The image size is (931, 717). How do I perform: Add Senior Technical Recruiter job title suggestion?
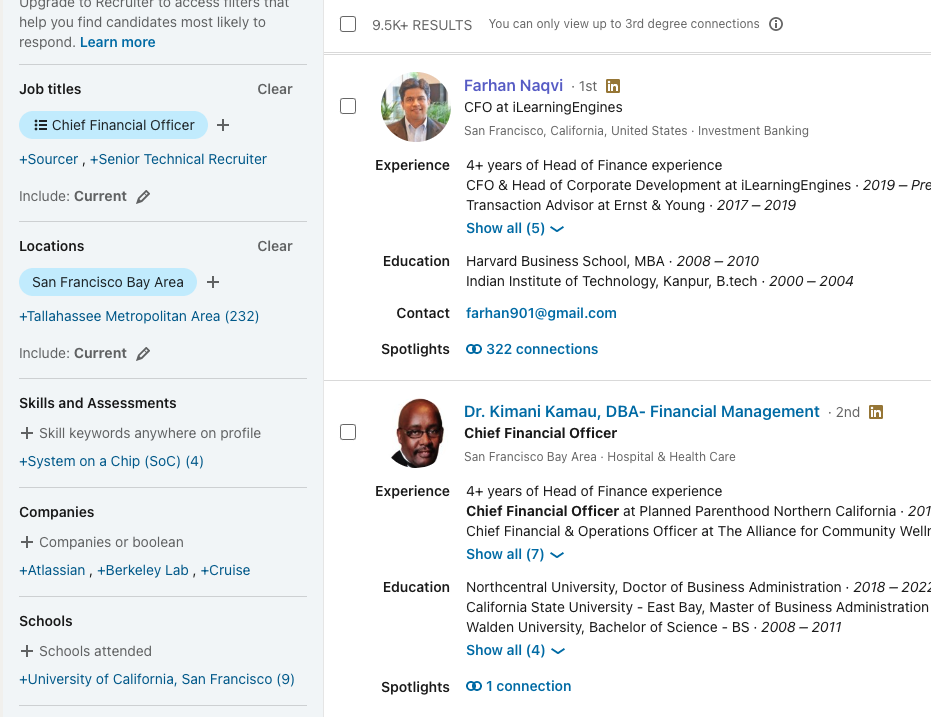point(178,159)
